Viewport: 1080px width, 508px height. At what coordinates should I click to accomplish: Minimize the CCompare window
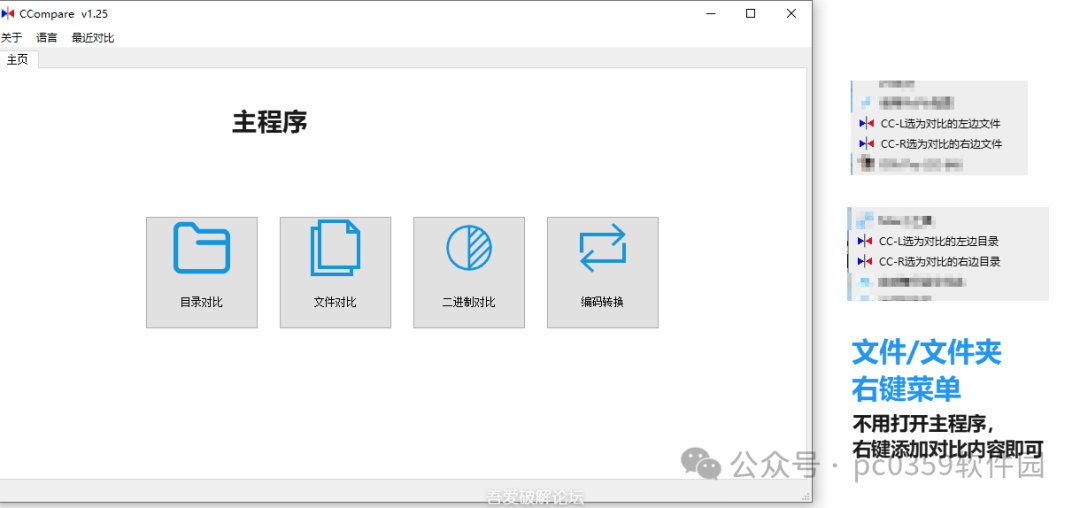[x=710, y=14]
